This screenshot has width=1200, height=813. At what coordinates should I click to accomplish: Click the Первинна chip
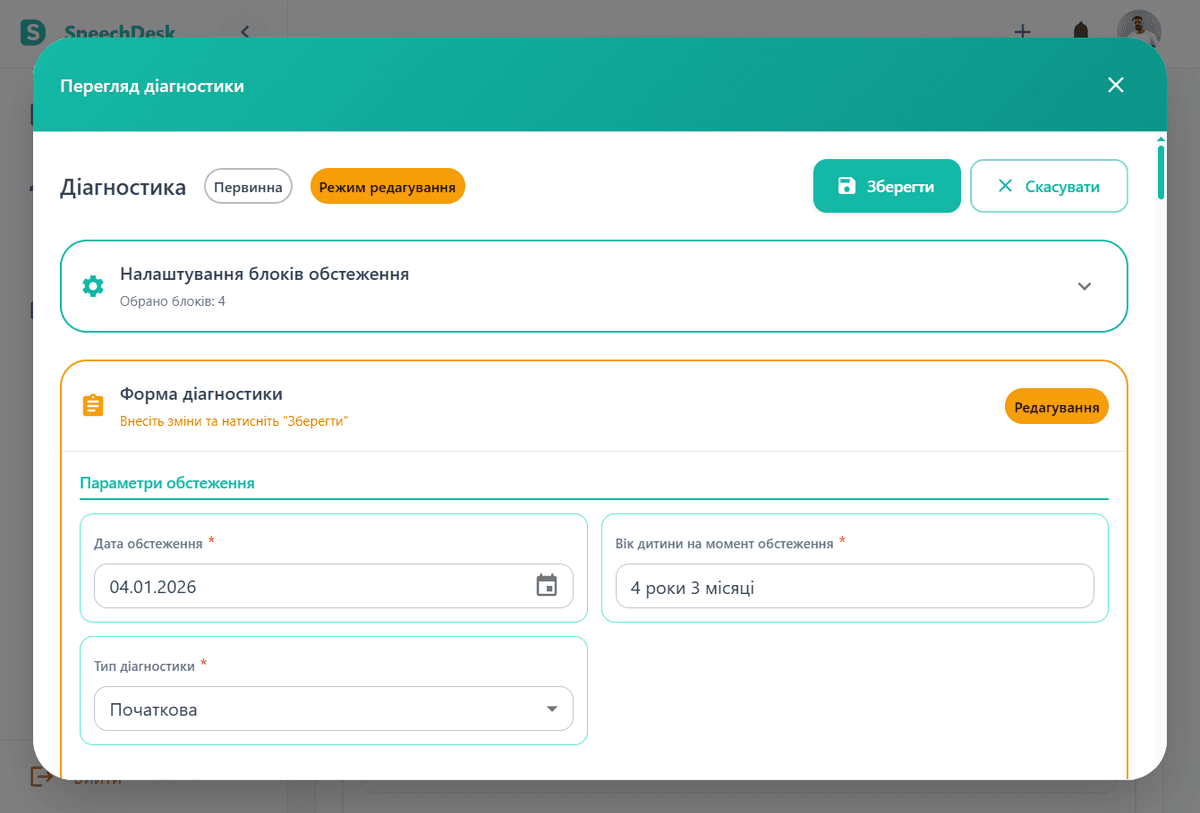pos(248,187)
